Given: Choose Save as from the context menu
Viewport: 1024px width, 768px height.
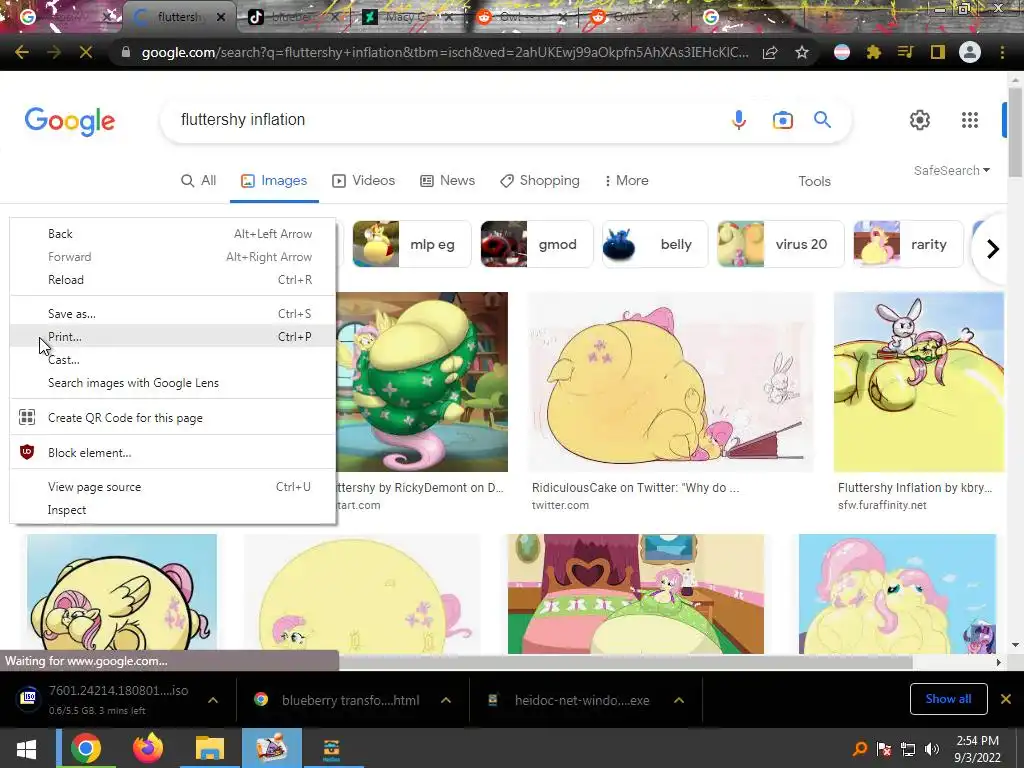Looking at the screenshot, I should point(173,313).
